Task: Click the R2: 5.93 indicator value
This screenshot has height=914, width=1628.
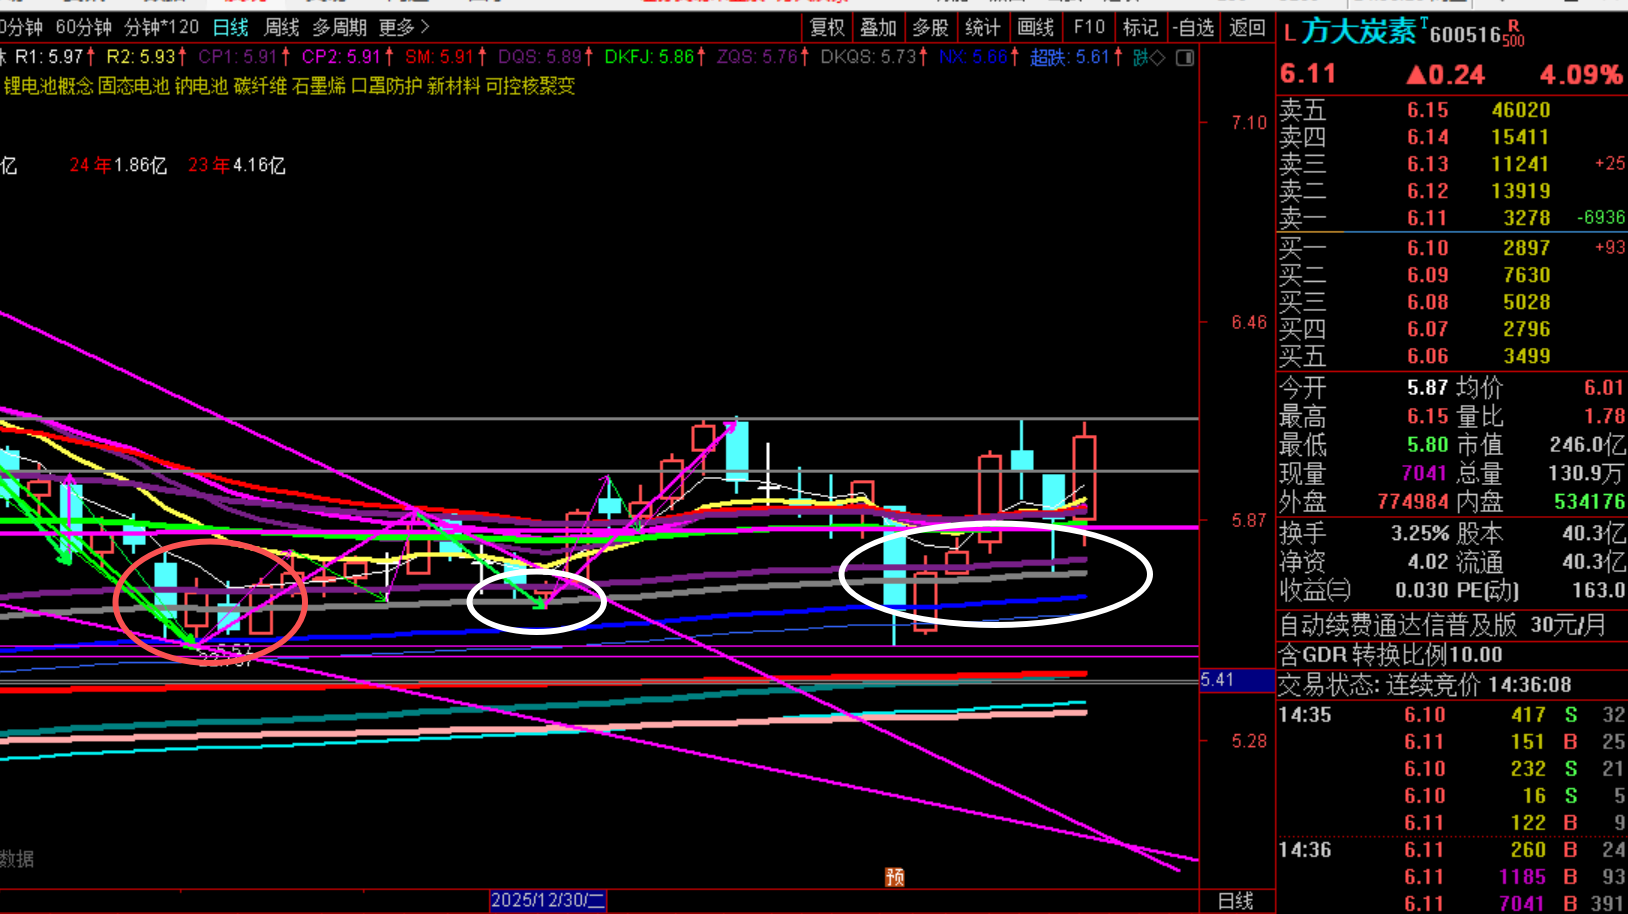Action: [x=146, y=58]
